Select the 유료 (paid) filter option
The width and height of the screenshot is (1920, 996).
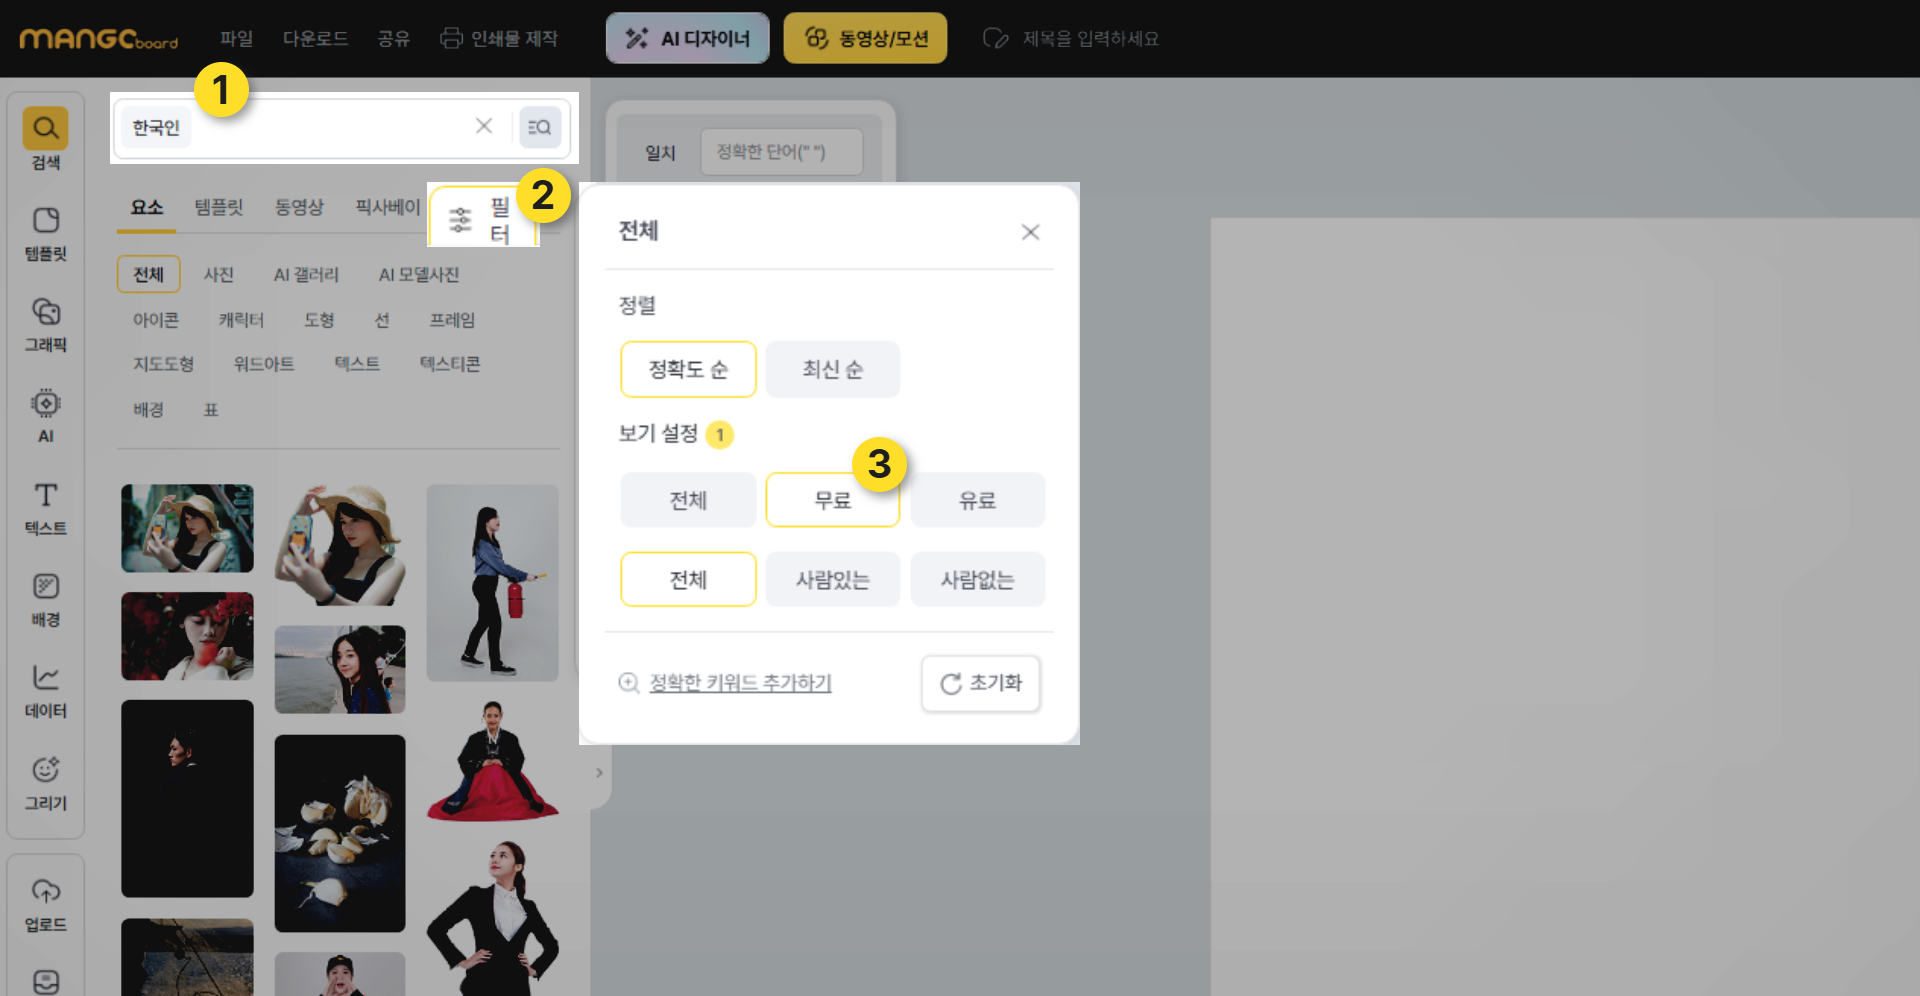977,500
